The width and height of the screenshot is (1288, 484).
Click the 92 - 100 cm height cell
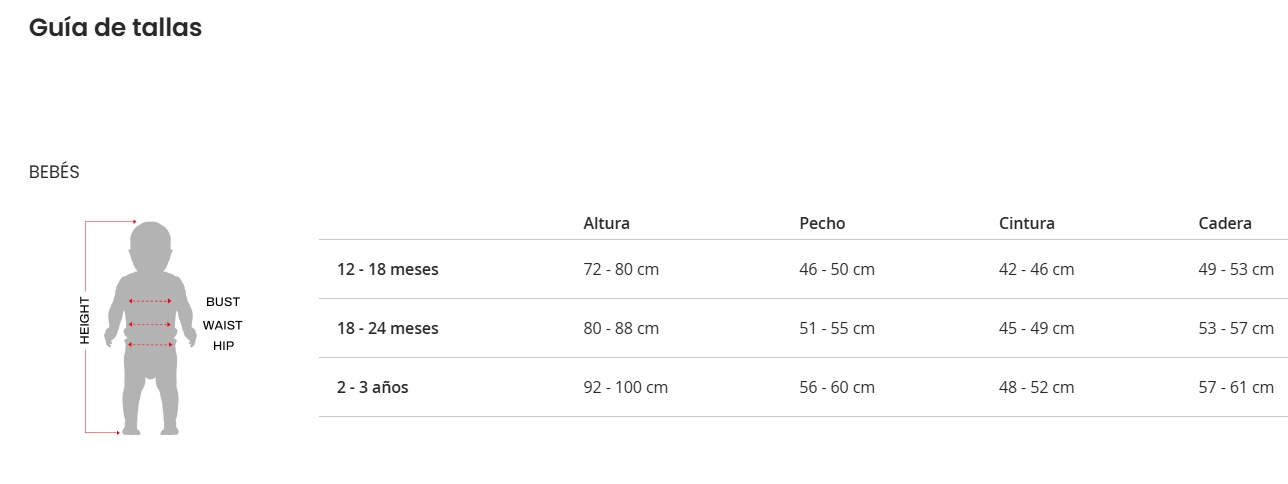(x=625, y=387)
